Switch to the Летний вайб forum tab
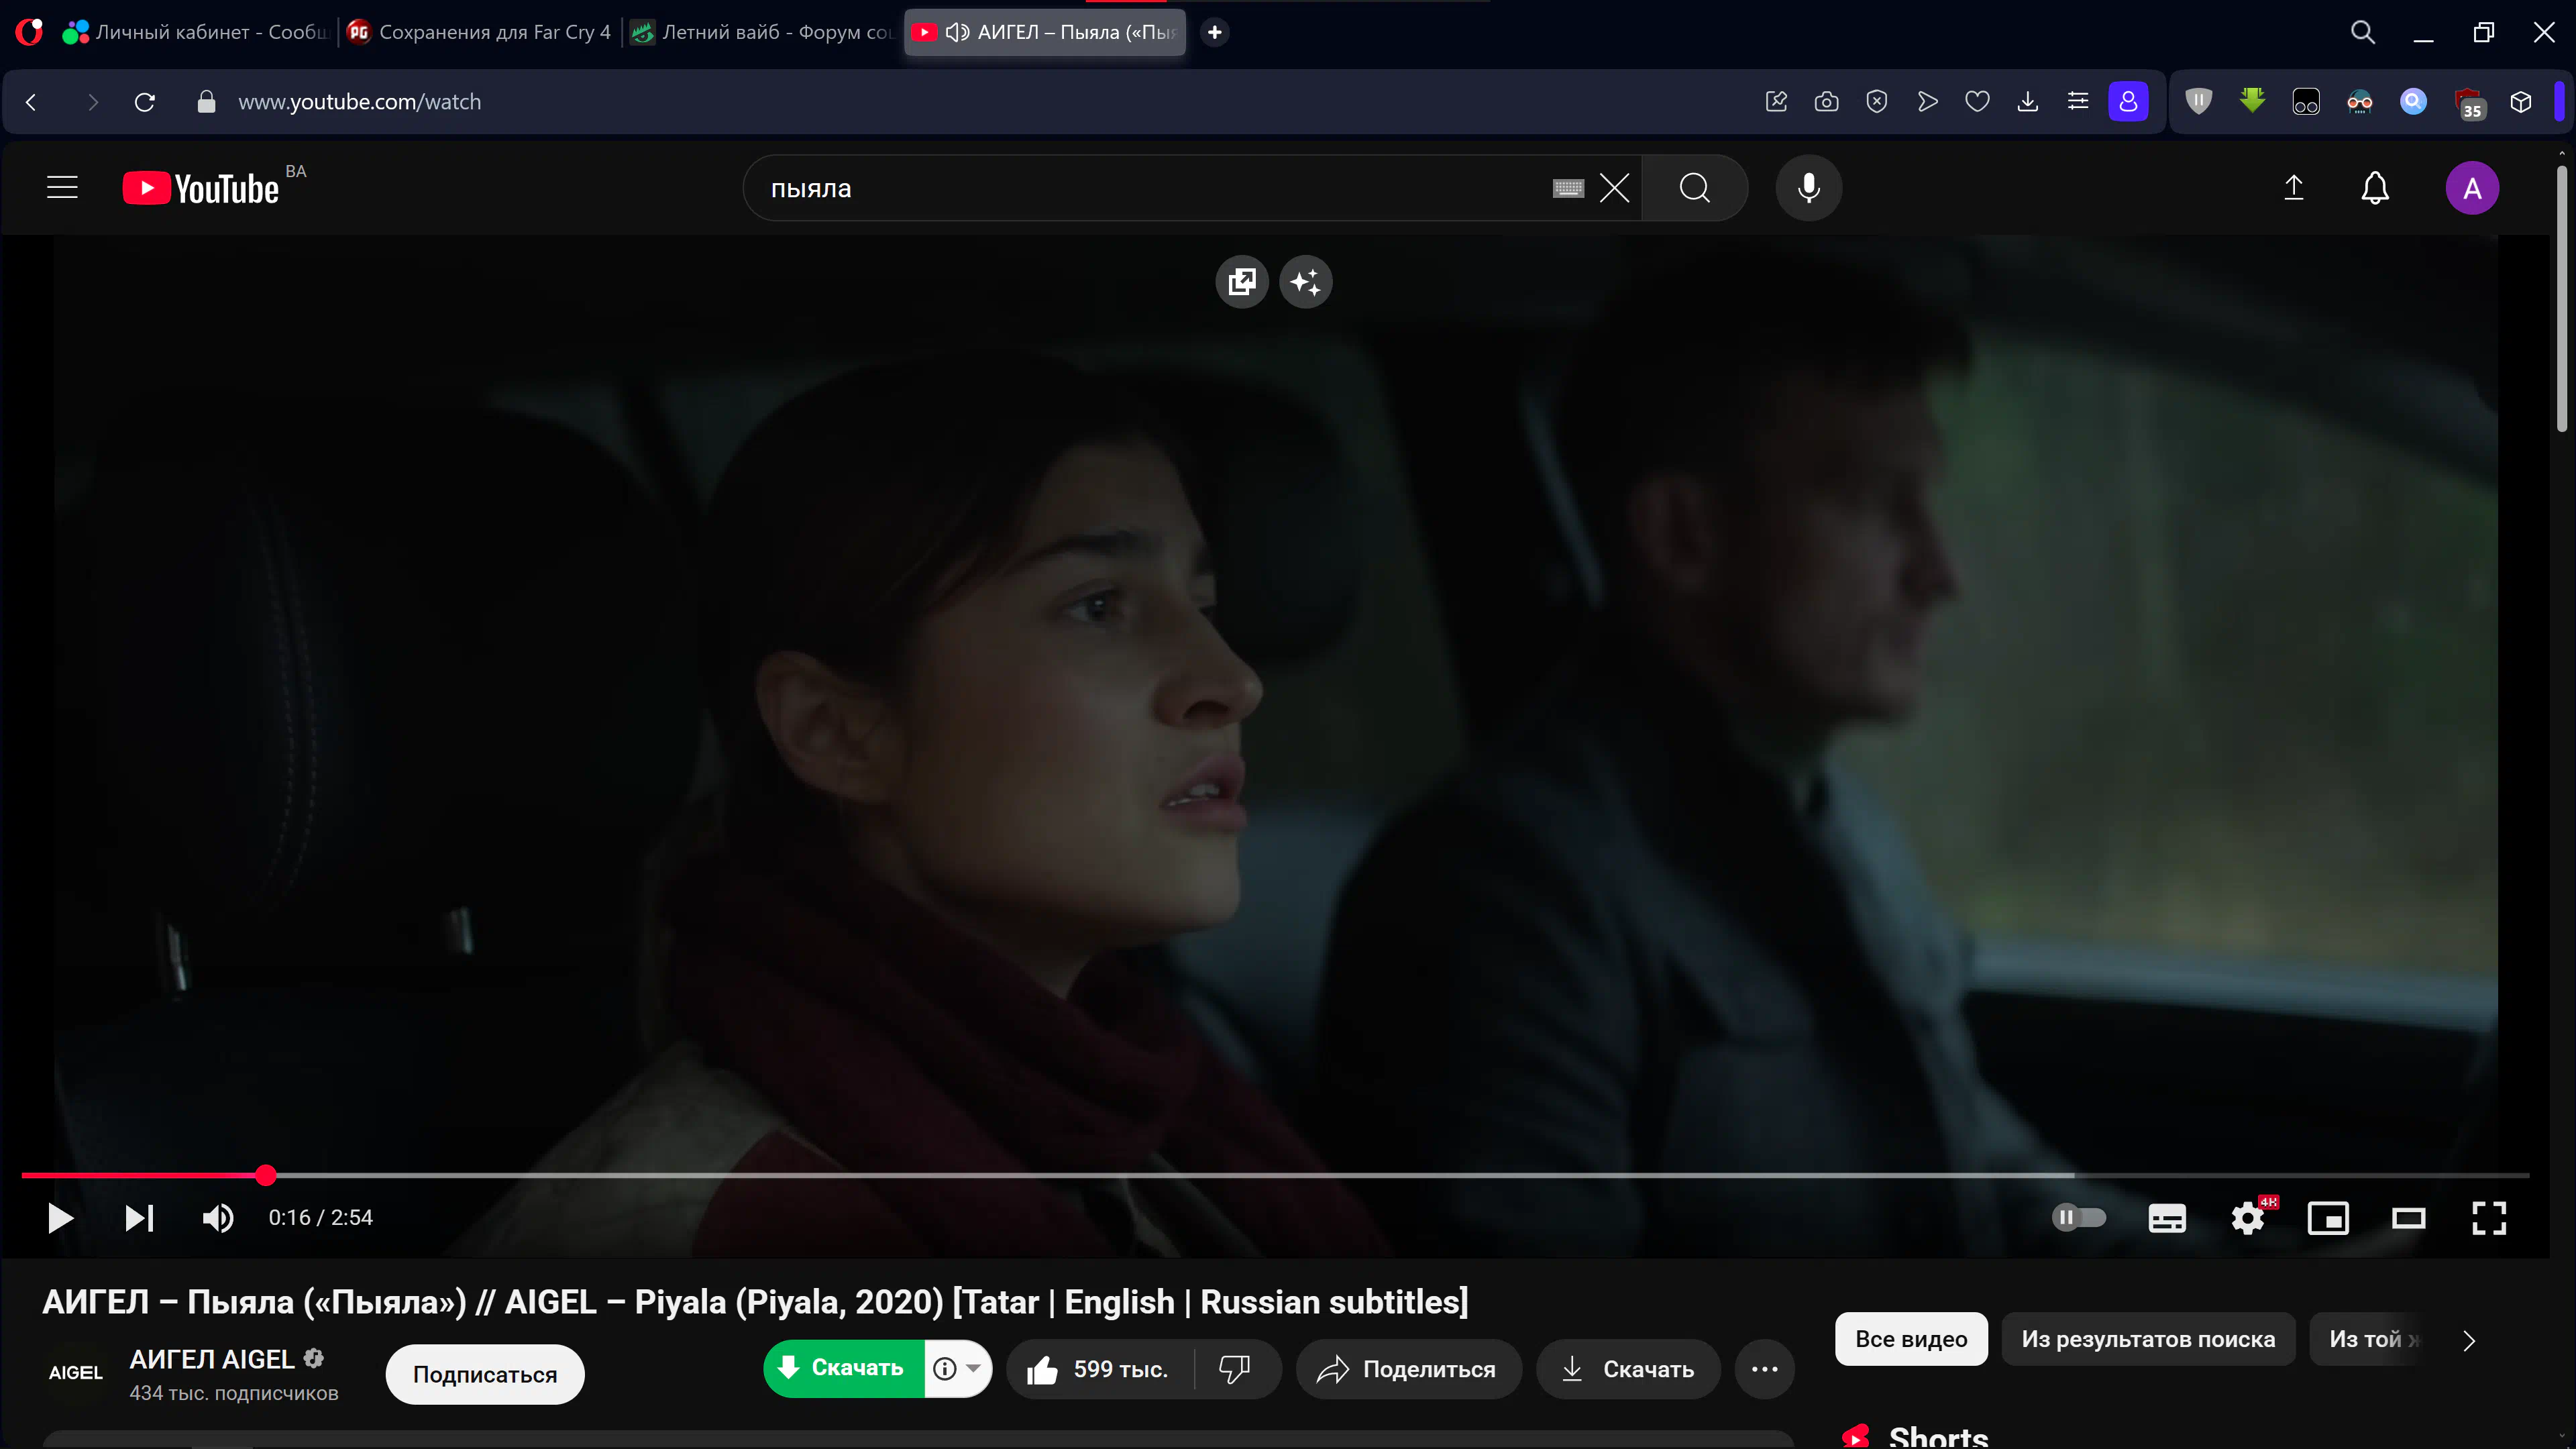 763,32
